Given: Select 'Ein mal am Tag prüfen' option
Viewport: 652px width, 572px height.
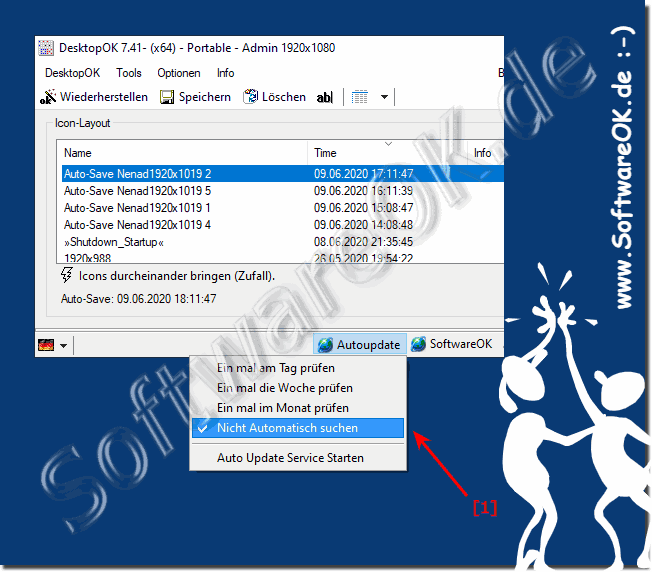Looking at the screenshot, I should 298,368.
